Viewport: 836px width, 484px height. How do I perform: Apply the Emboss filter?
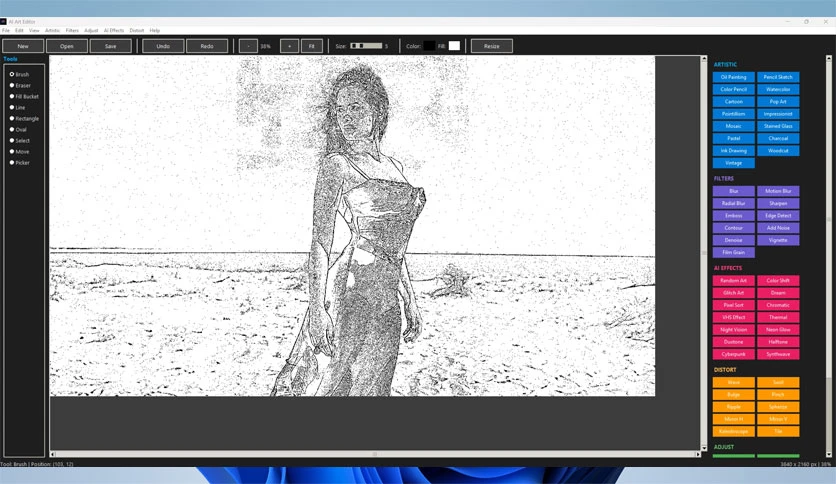tap(734, 215)
